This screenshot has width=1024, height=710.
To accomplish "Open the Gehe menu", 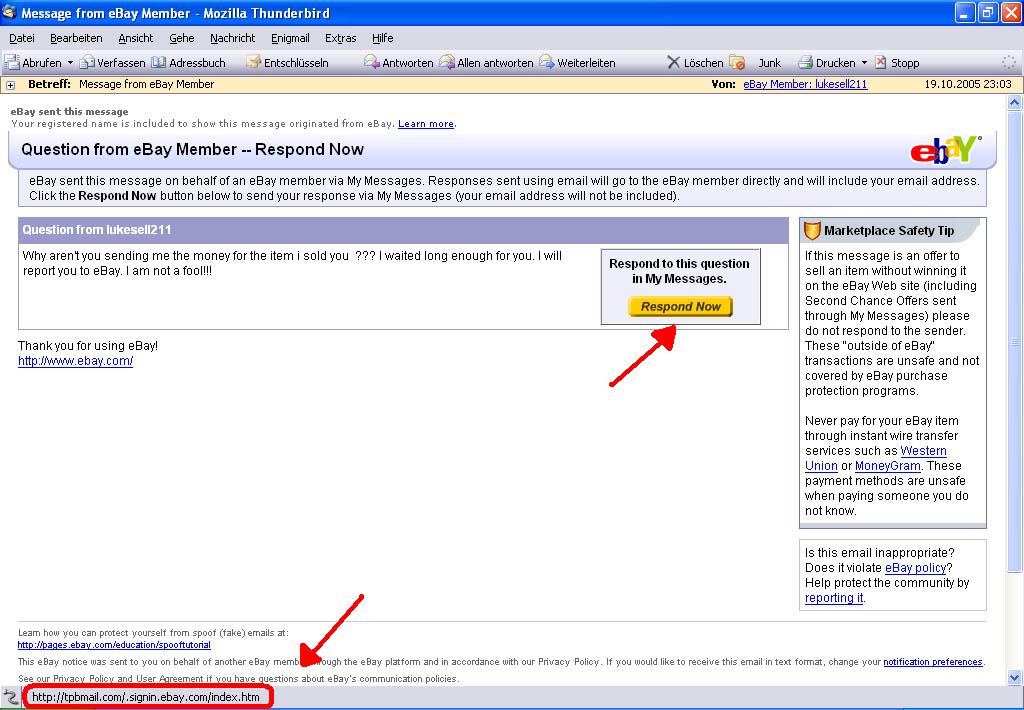I will 182,38.
